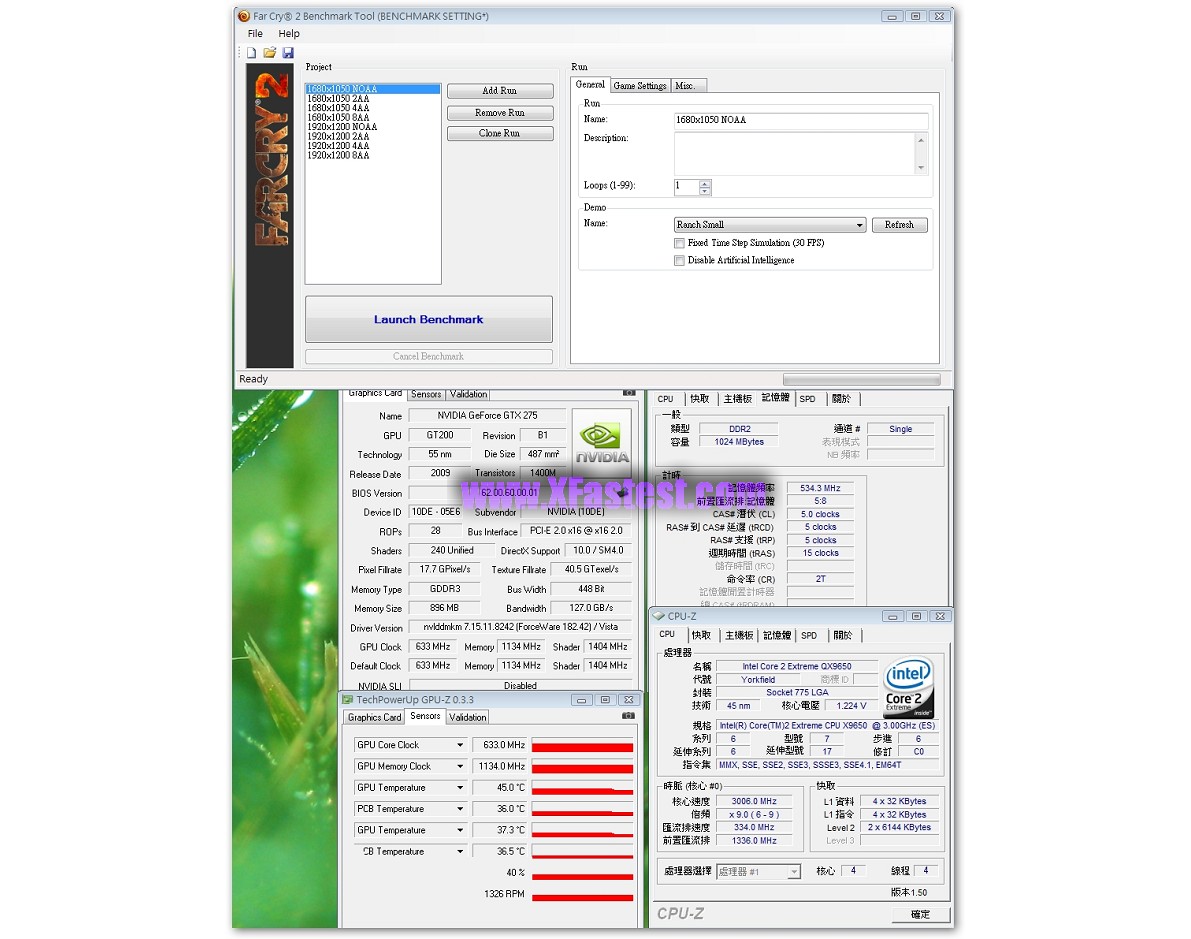This screenshot has width=1191, height=939.
Task: Click the Intel Core 2 Extreme logo
Action: [x=909, y=688]
